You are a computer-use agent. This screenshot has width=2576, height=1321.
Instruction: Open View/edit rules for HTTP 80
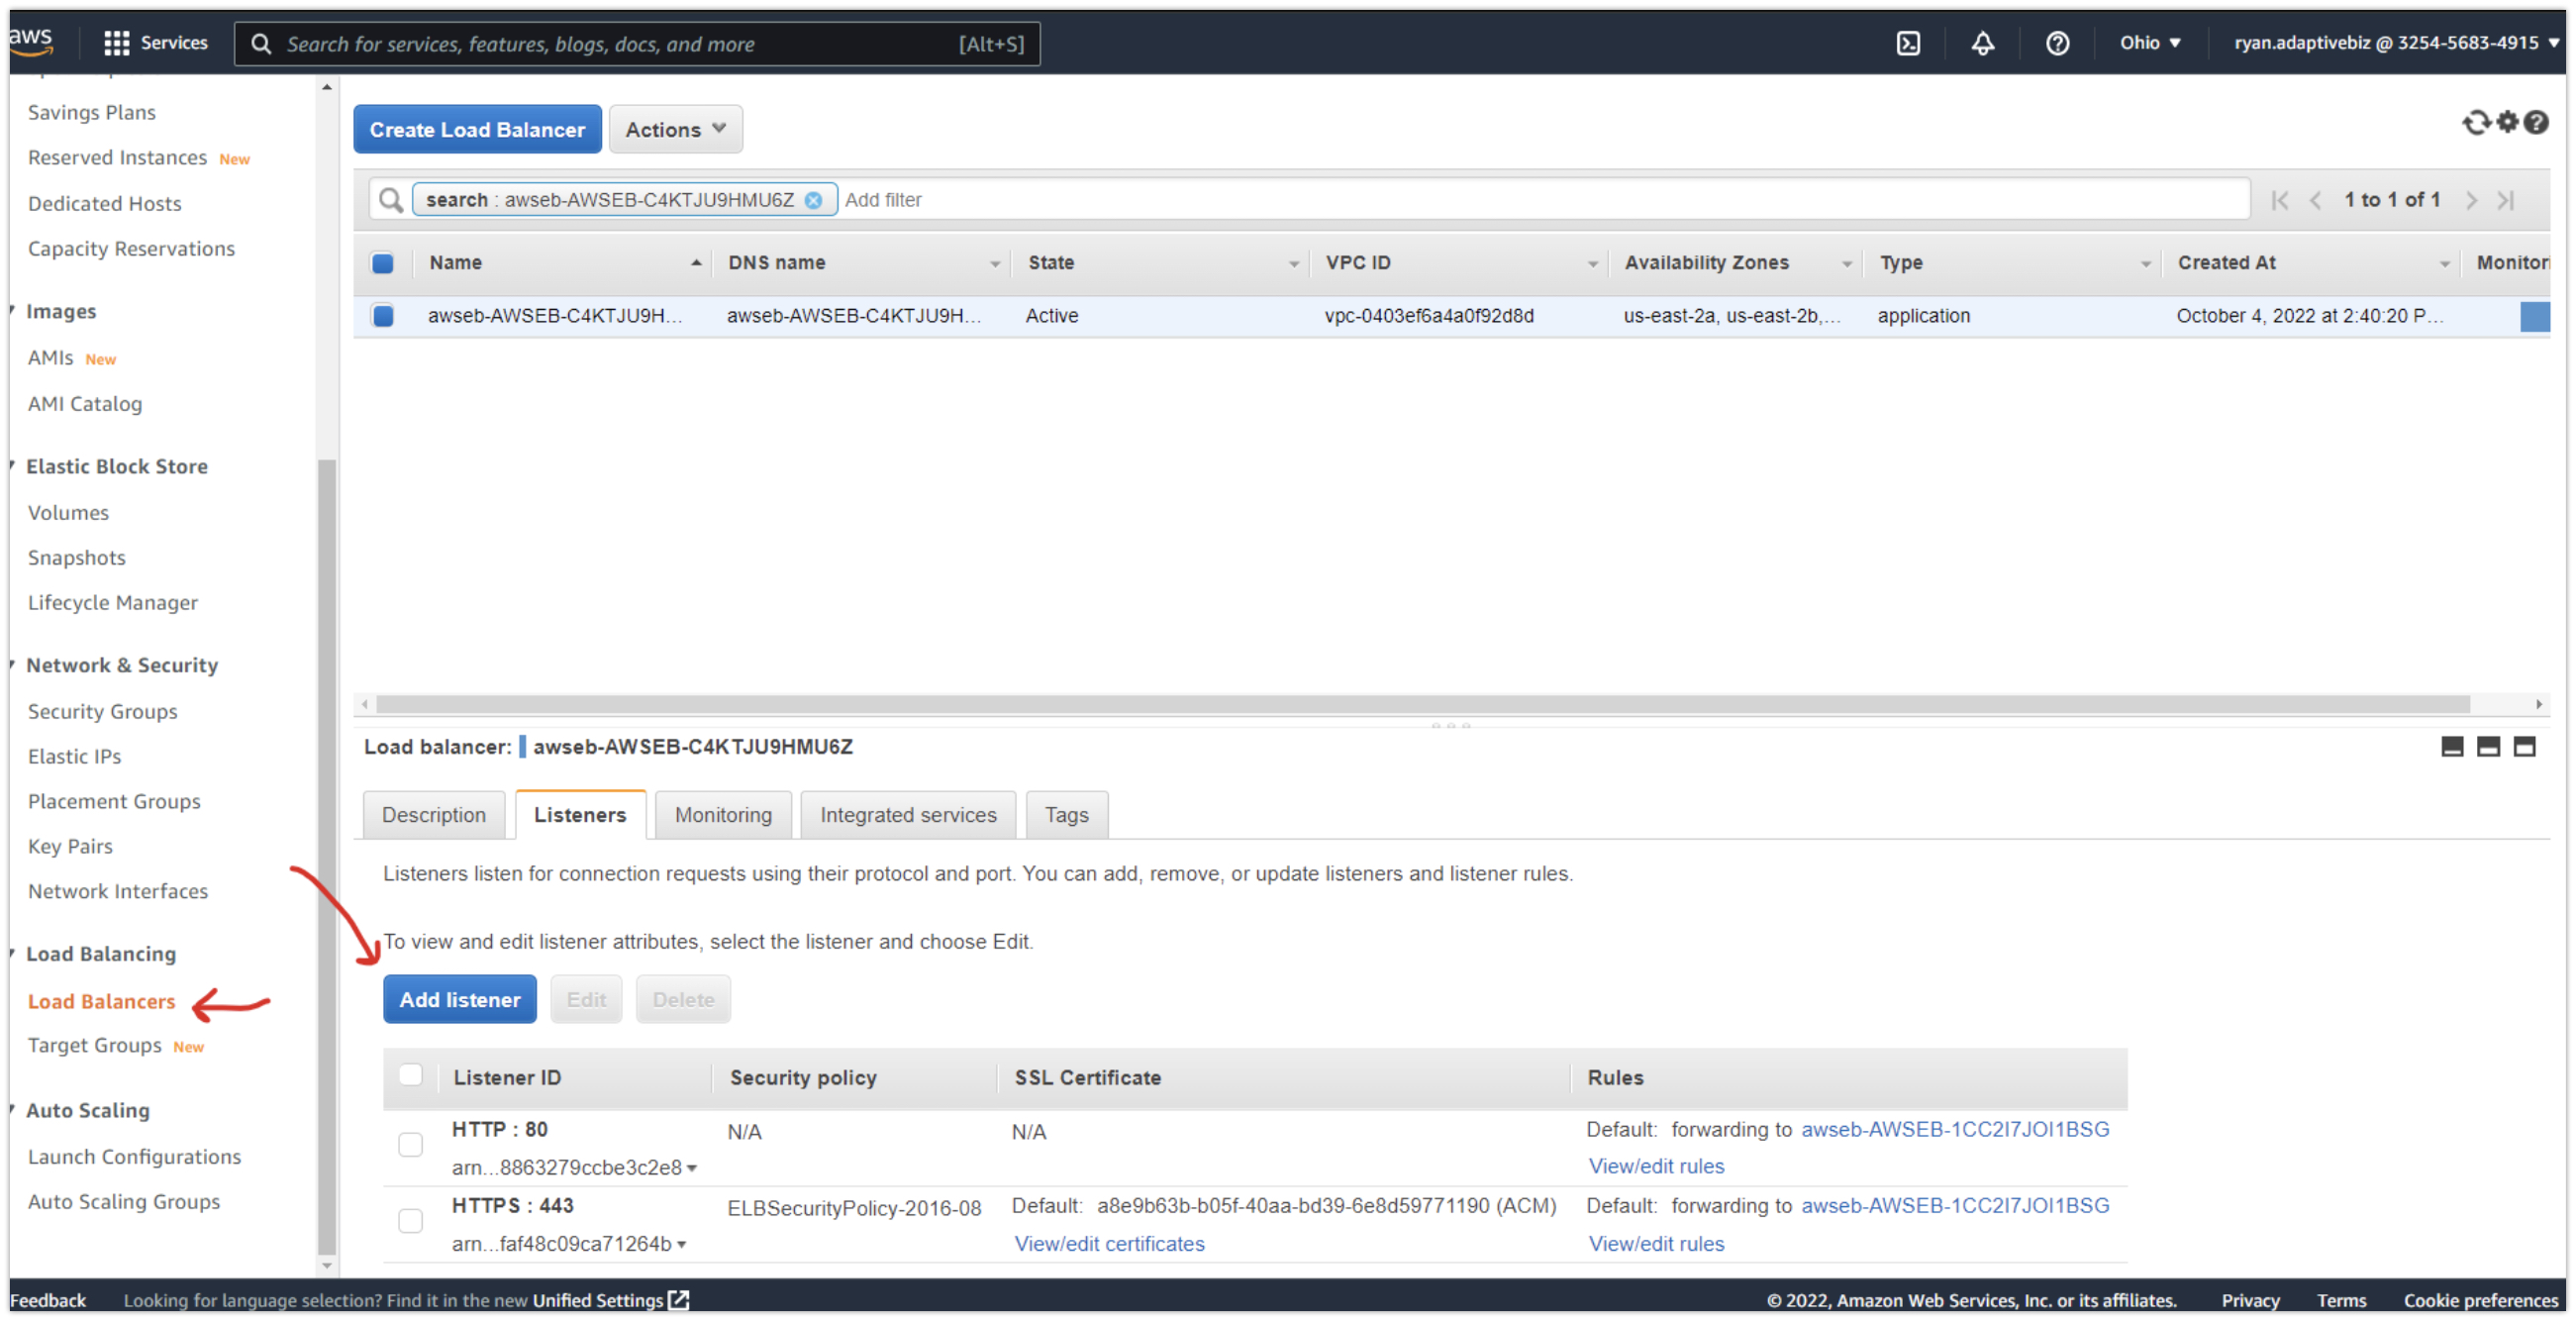(1655, 1167)
